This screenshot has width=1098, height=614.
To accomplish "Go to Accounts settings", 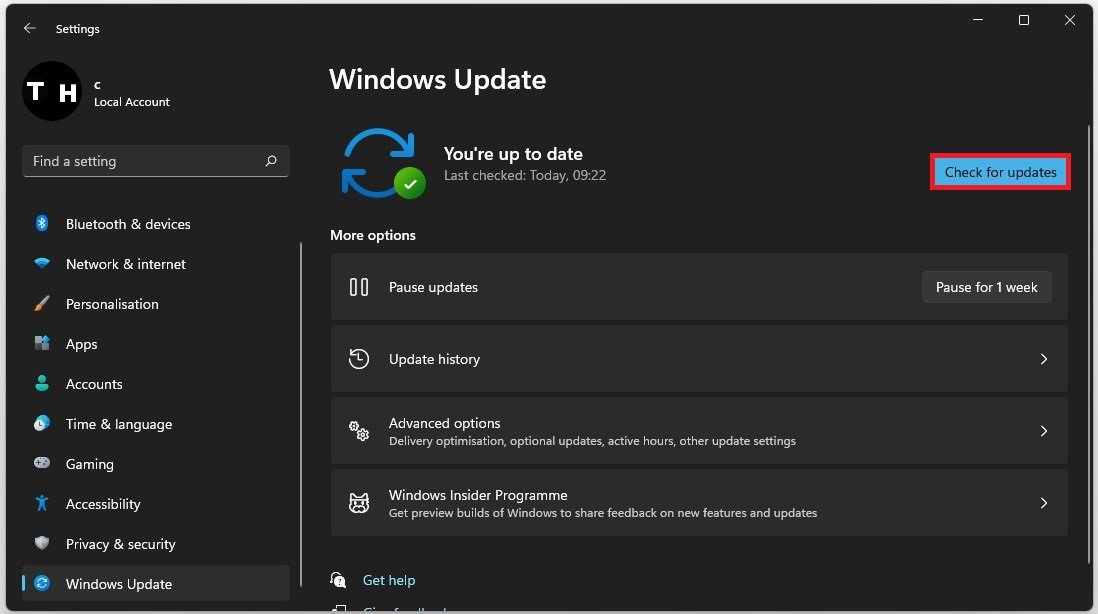I will point(94,384).
